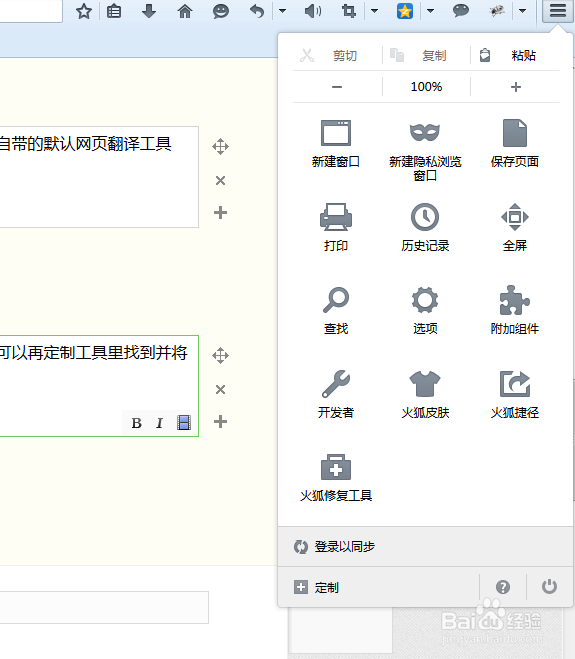Open 定制 customize option

(x=378, y=587)
